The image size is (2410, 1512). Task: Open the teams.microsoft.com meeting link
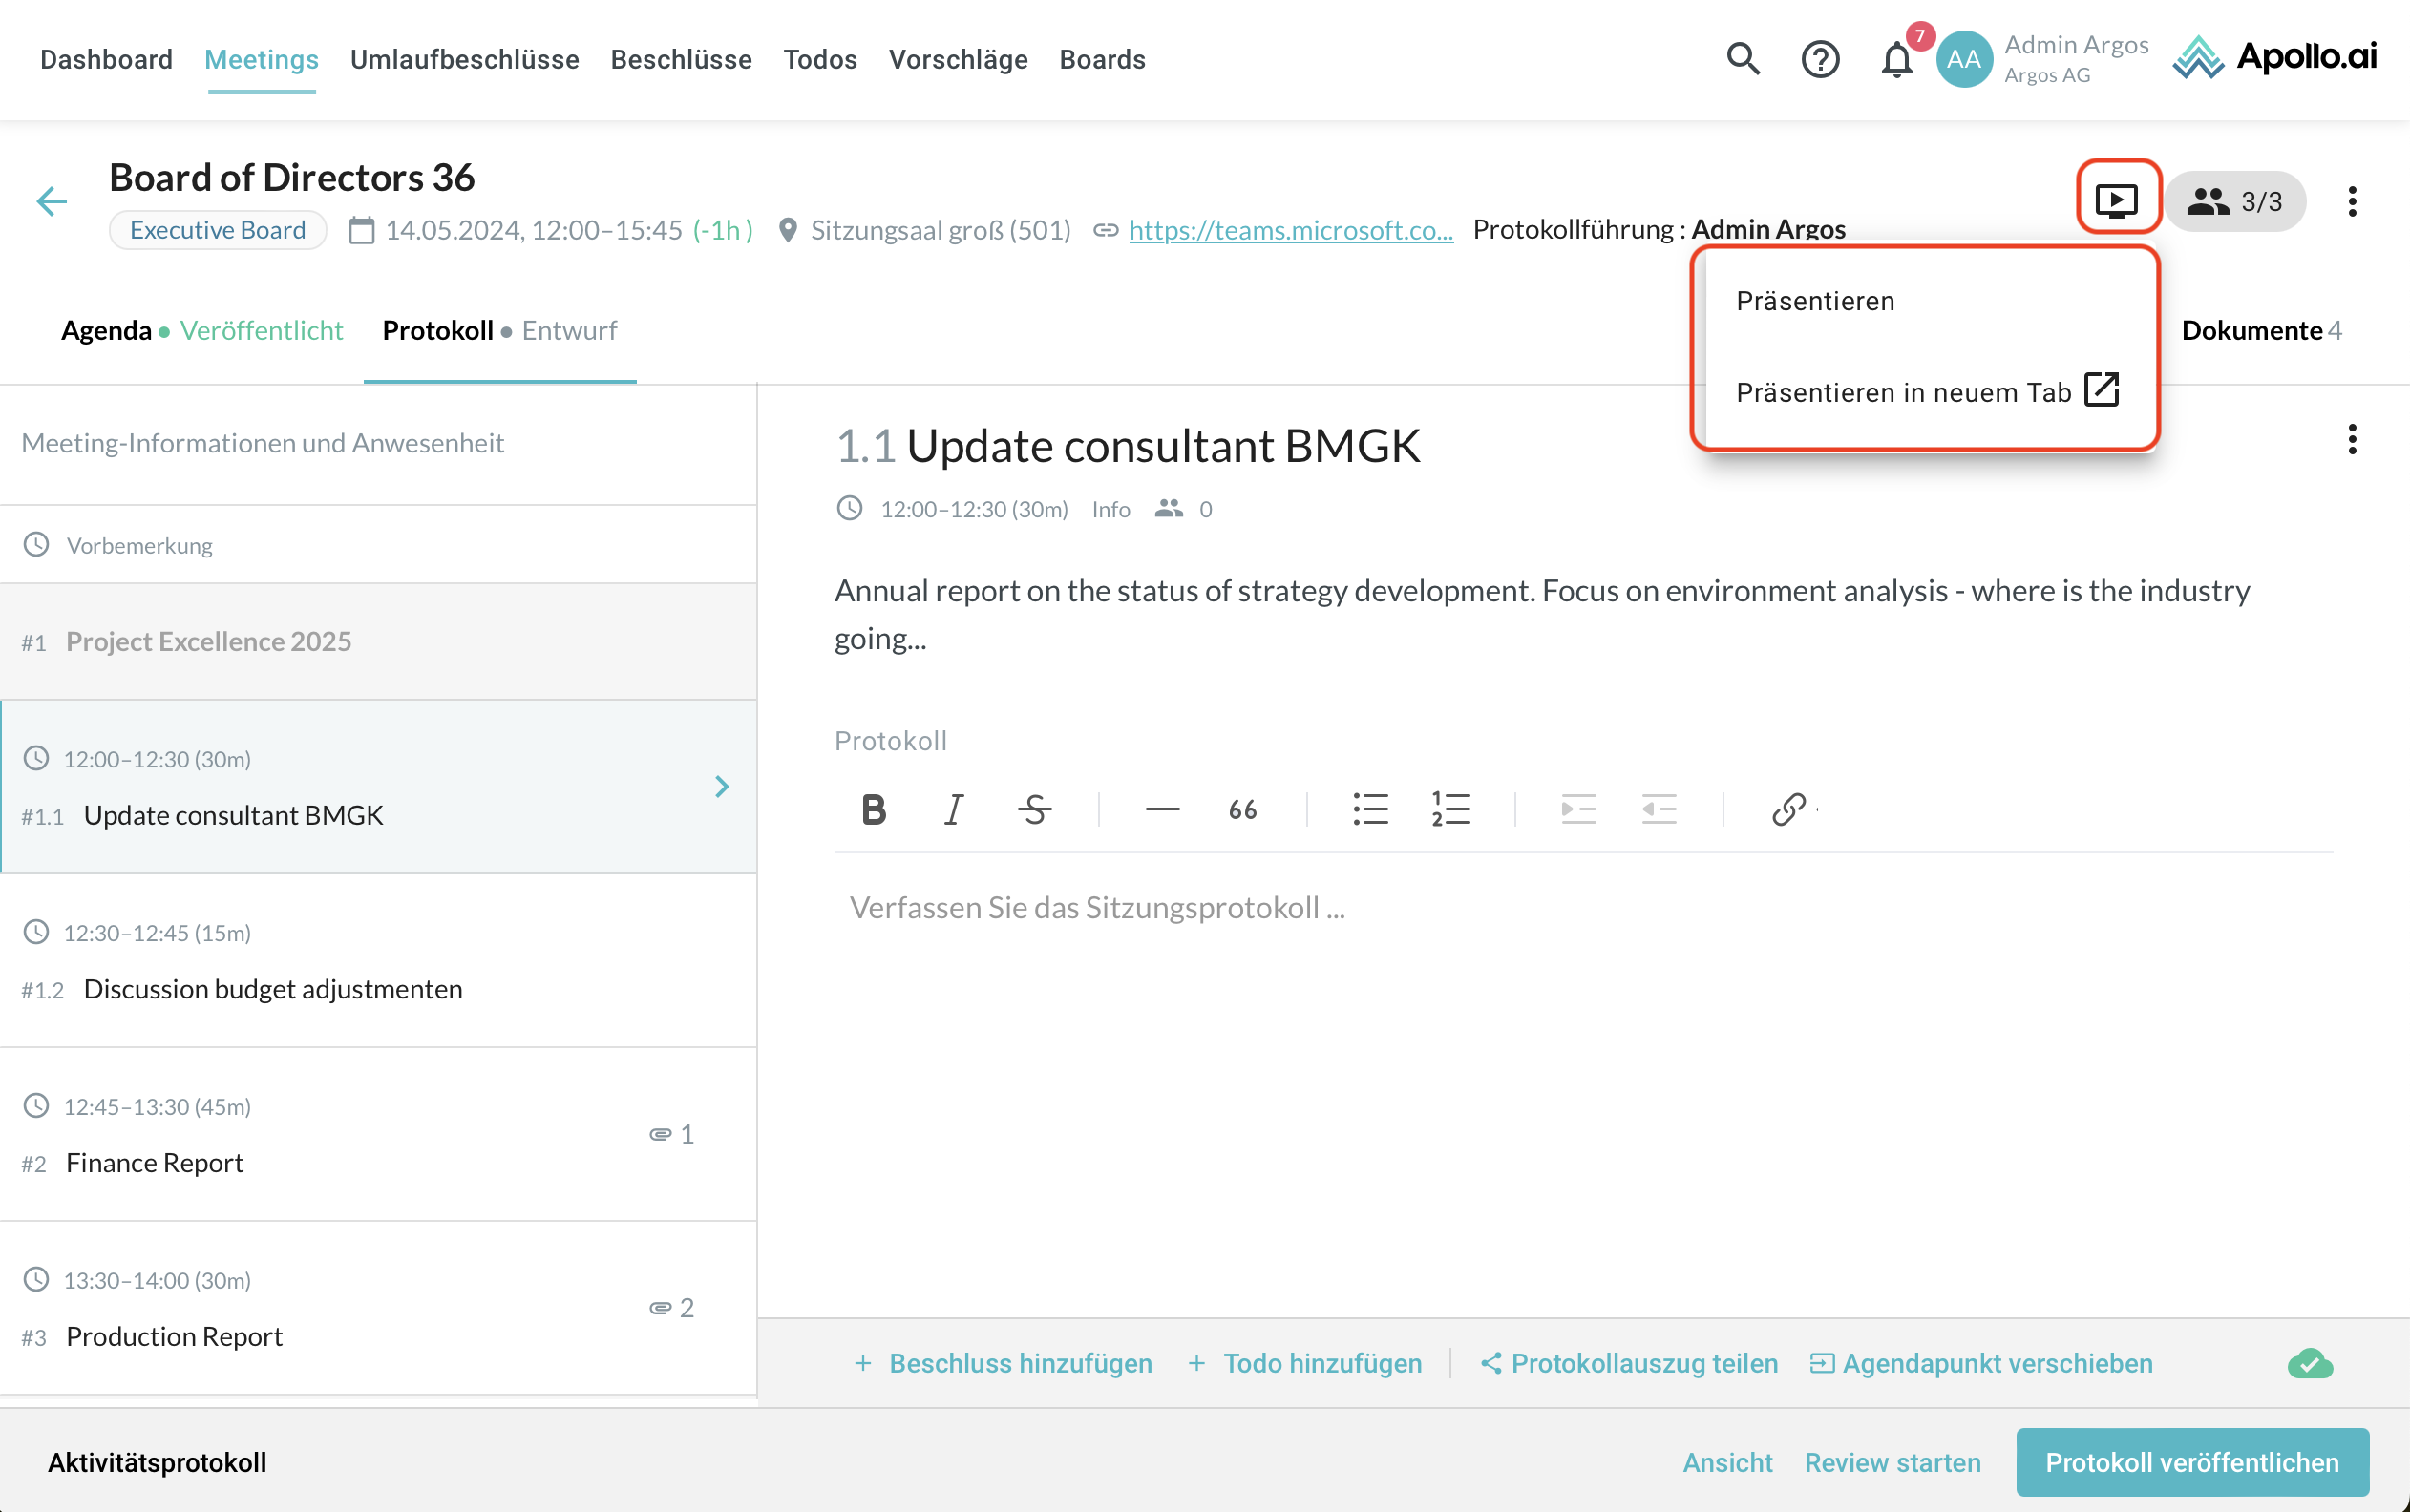point(1290,230)
